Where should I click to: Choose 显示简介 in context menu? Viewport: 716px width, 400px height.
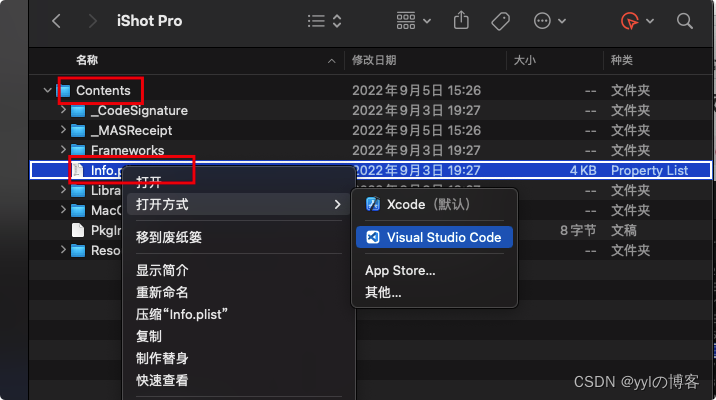239,270
